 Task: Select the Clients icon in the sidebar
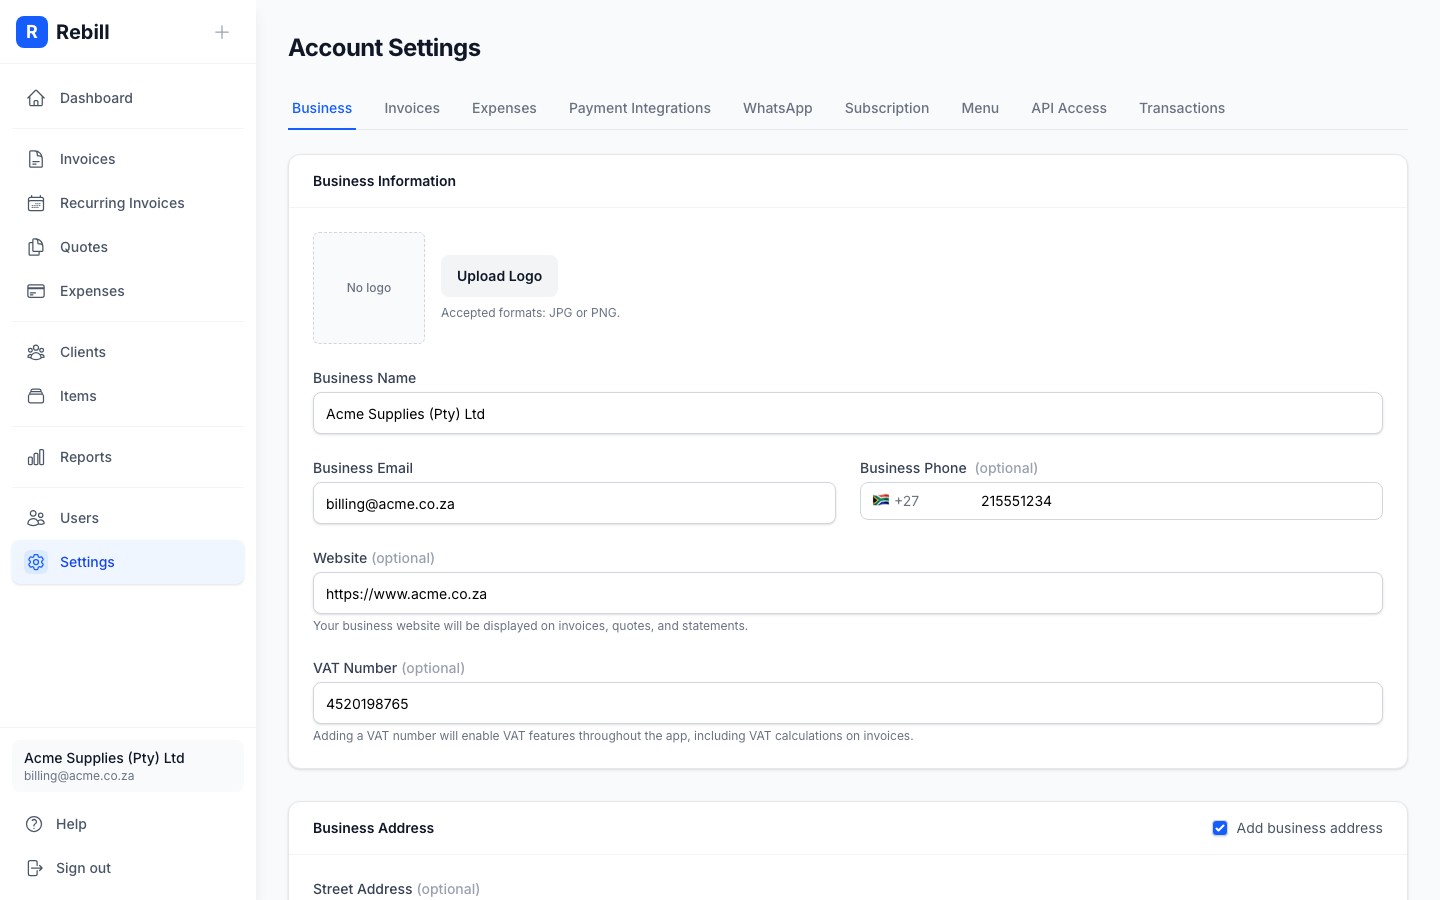click(x=36, y=352)
